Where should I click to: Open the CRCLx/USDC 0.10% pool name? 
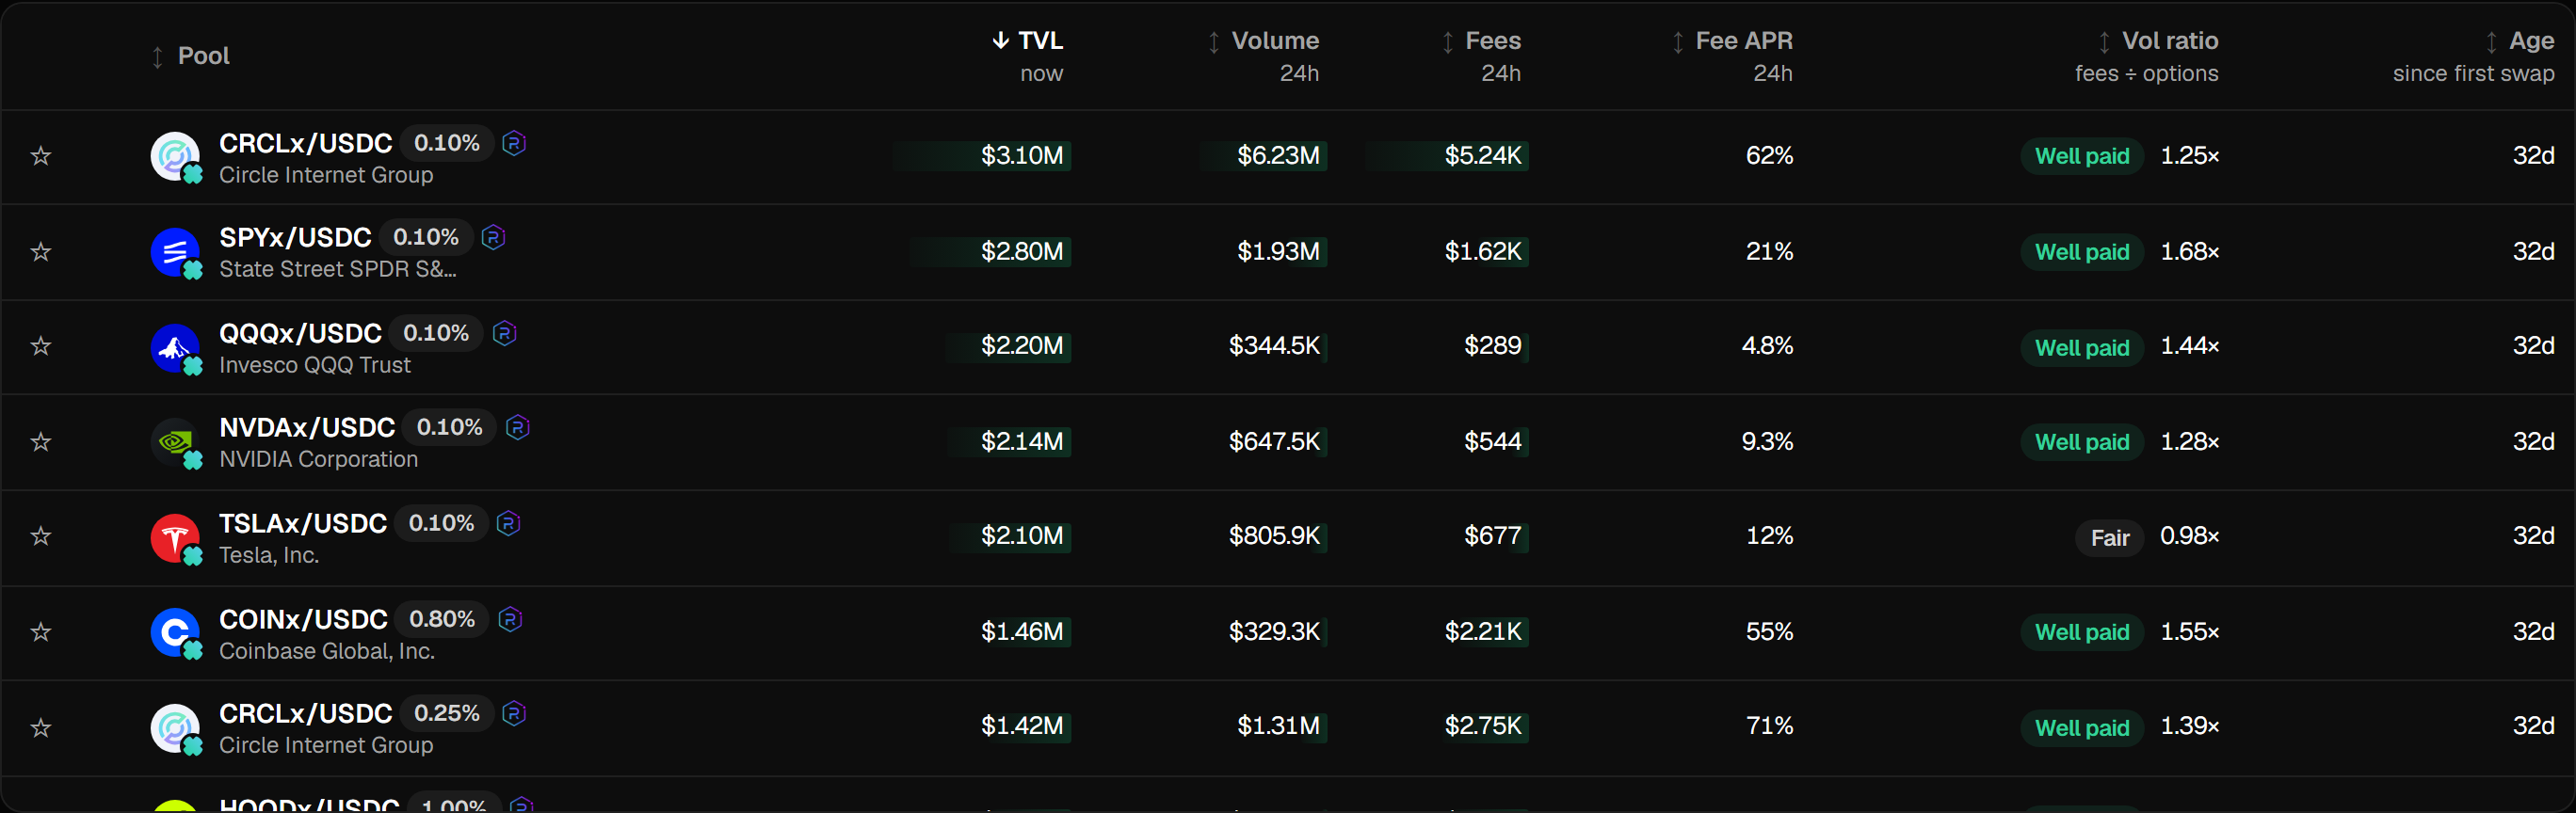(x=306, y=144)
